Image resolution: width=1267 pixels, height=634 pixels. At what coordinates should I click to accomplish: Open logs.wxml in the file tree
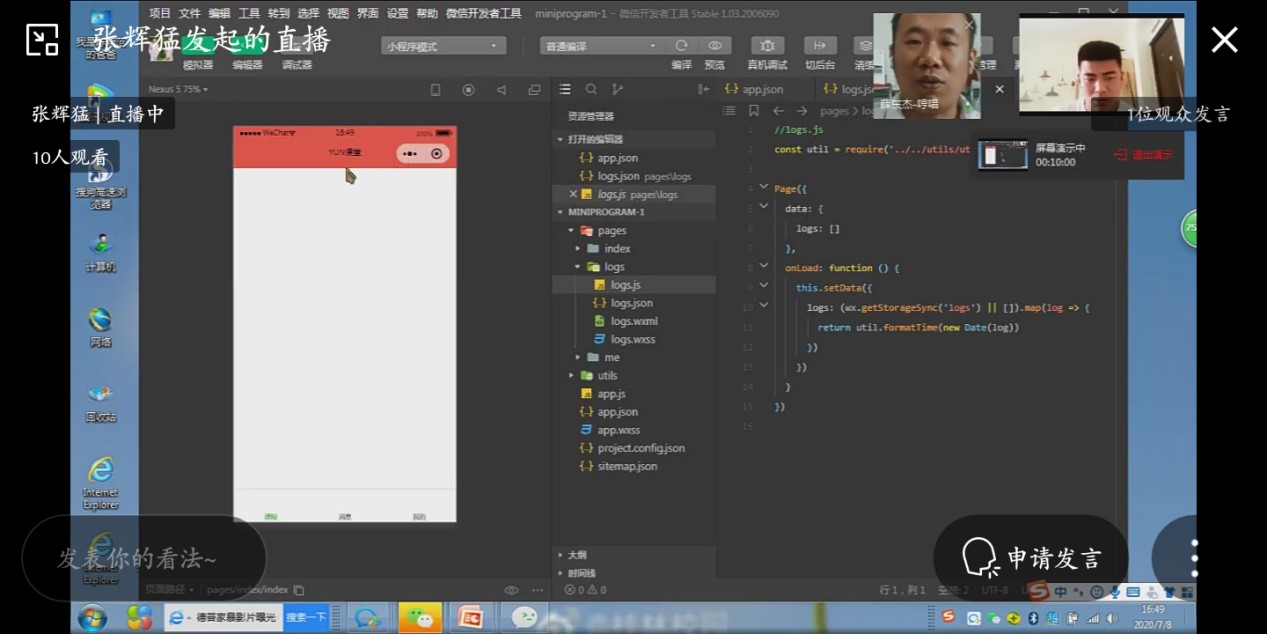[x=634, y=321]
